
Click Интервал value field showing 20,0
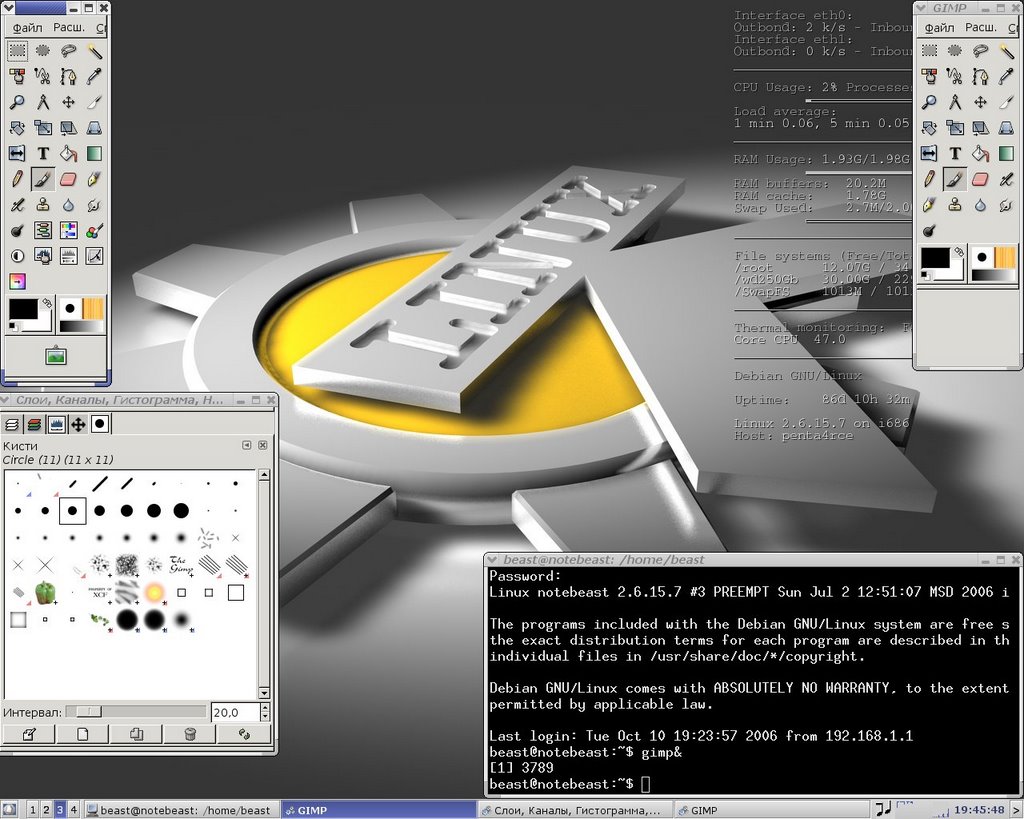click(x=234, y=712)
